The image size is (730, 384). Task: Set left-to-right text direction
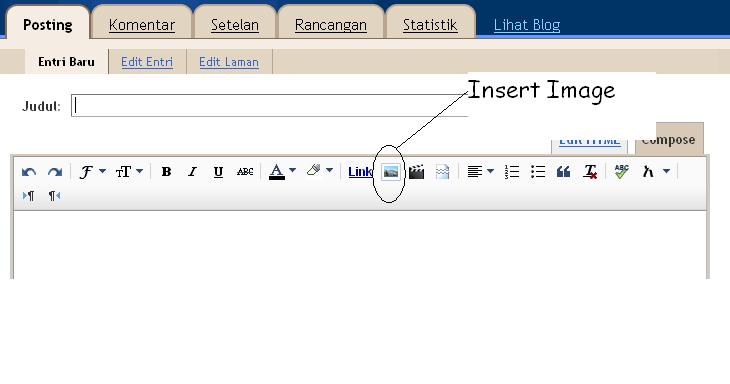pyautogui.click(x=28, y=196)
